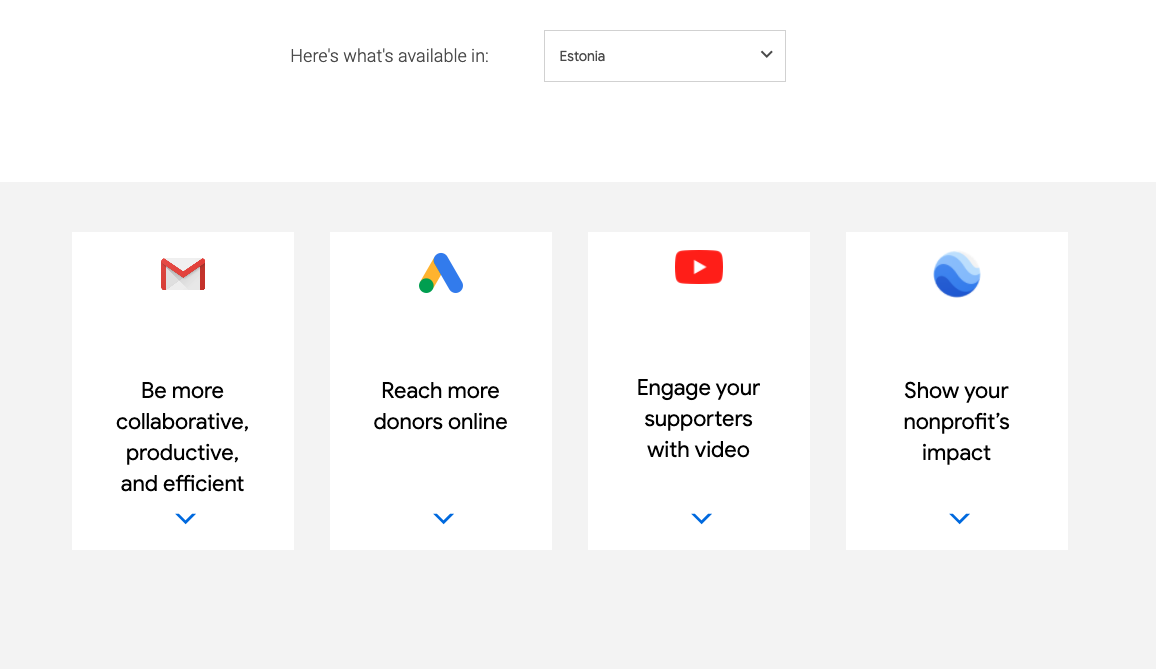Click the "Show your nonprofit's impact" heading

(x=957, y=421)
